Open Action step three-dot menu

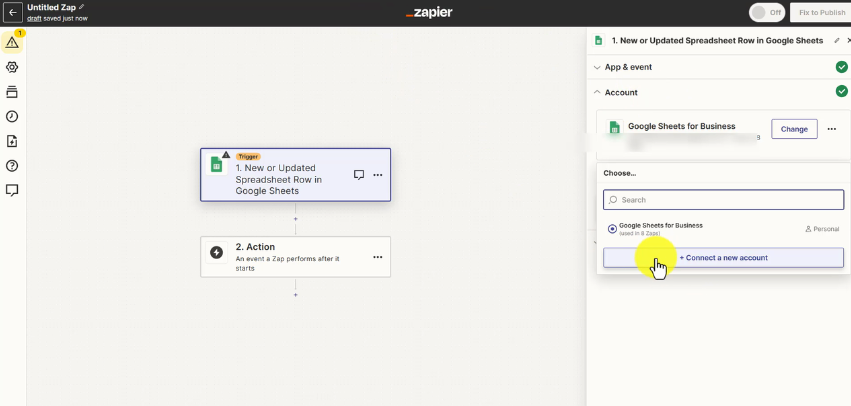pos(378,257)
